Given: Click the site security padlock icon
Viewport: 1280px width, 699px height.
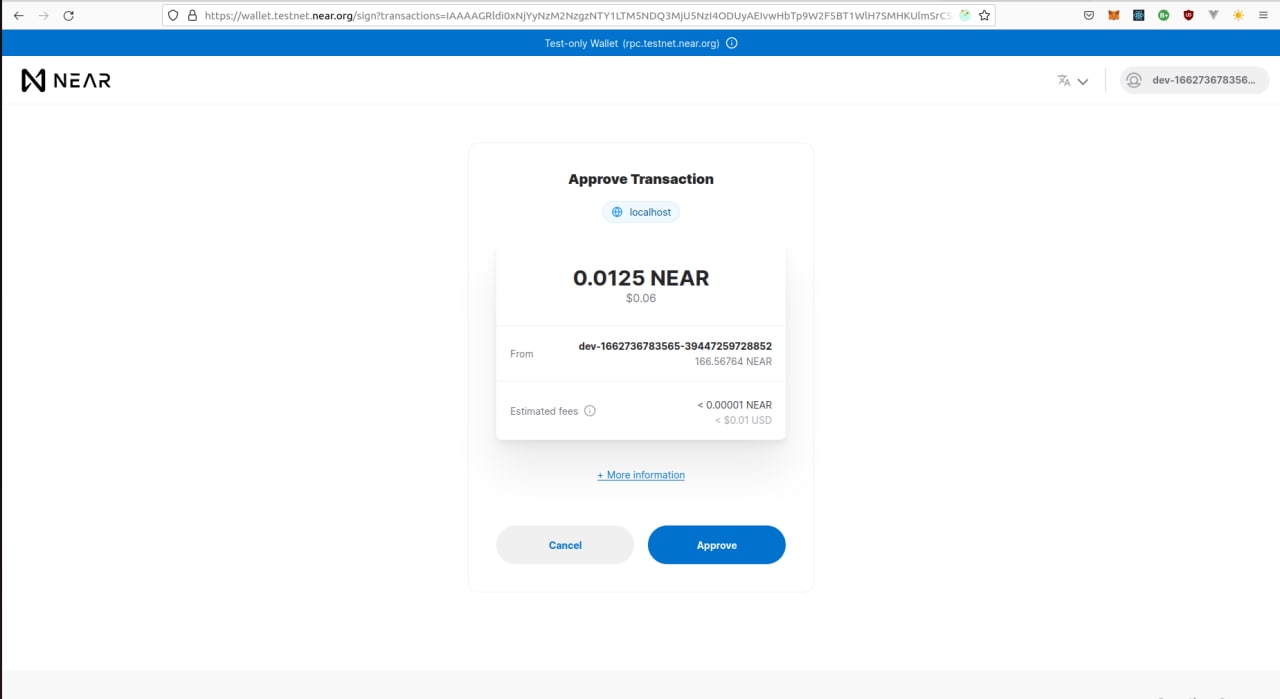Looking at the screenshot, I should (x=192, y=16).
